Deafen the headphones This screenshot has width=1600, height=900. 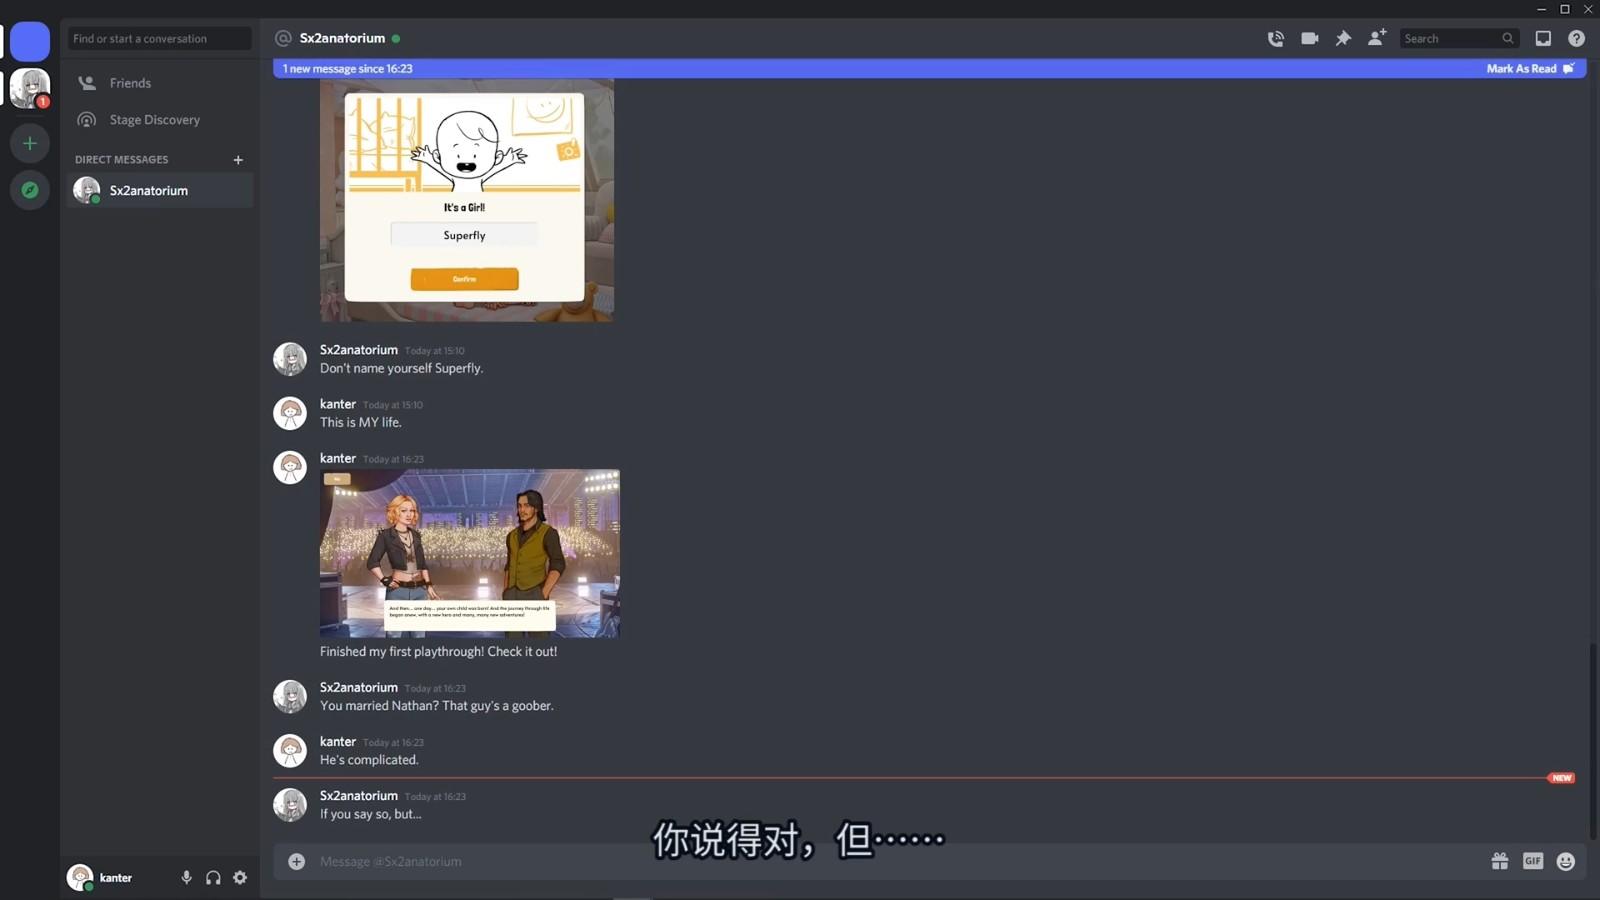click(213, 877)
